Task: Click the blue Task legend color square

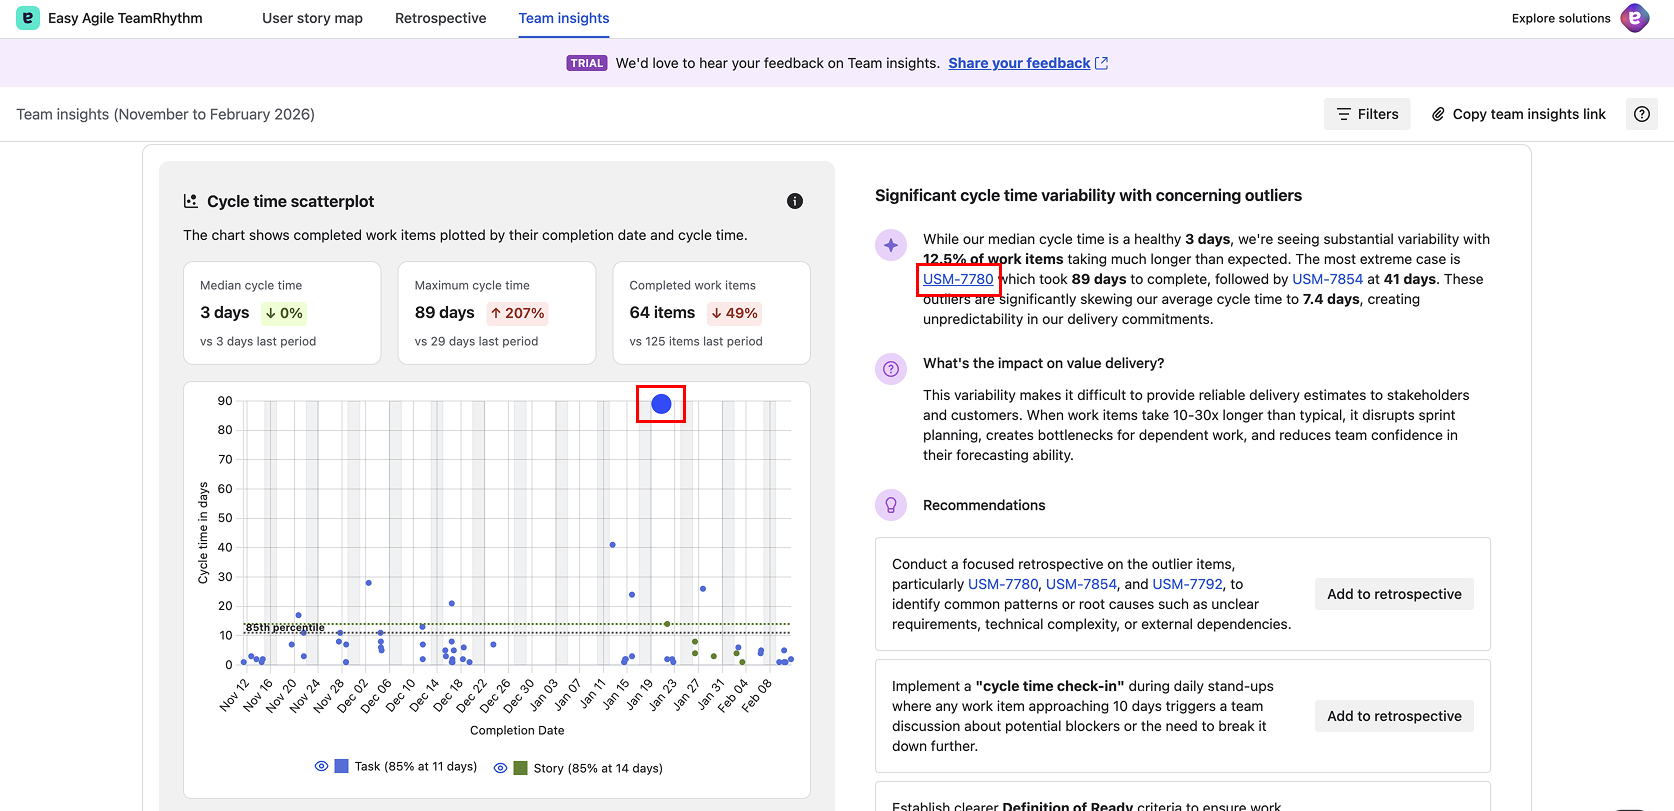Action: click(x=342, y=766)
